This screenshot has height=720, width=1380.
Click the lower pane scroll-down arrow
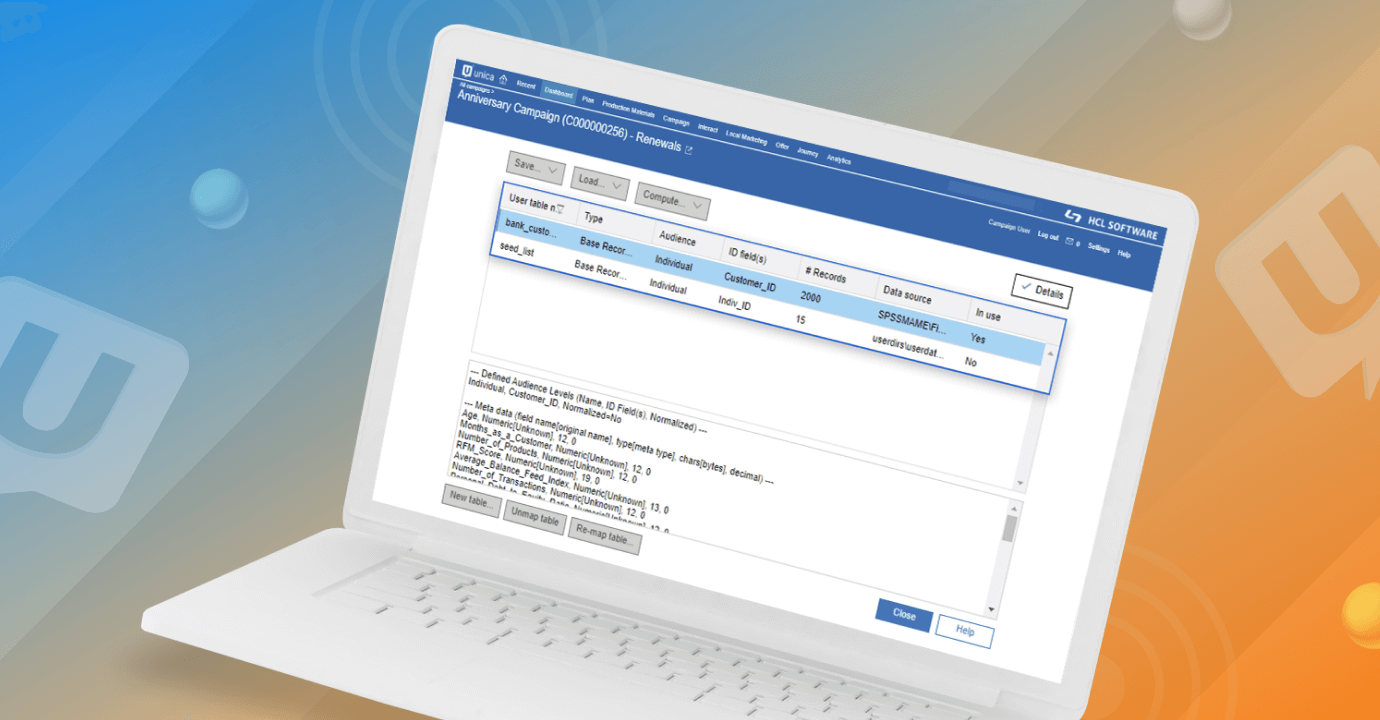point(991,609)
